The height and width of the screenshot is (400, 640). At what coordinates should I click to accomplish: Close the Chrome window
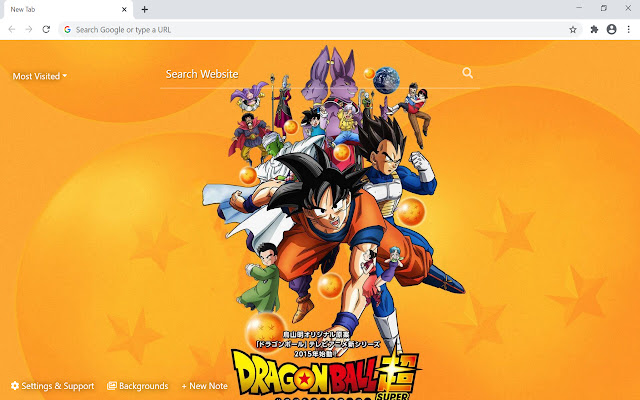628,8
